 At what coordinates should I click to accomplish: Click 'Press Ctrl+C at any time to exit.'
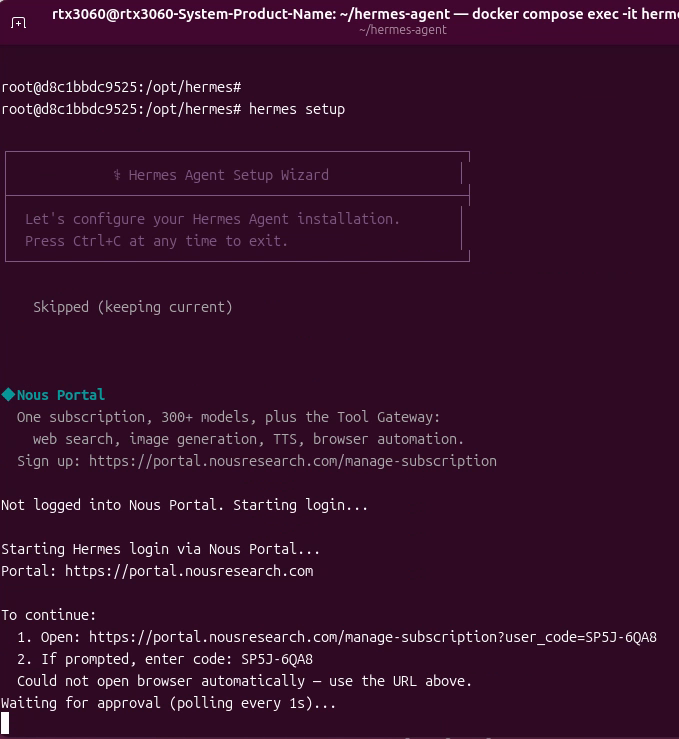coord(156,241)
